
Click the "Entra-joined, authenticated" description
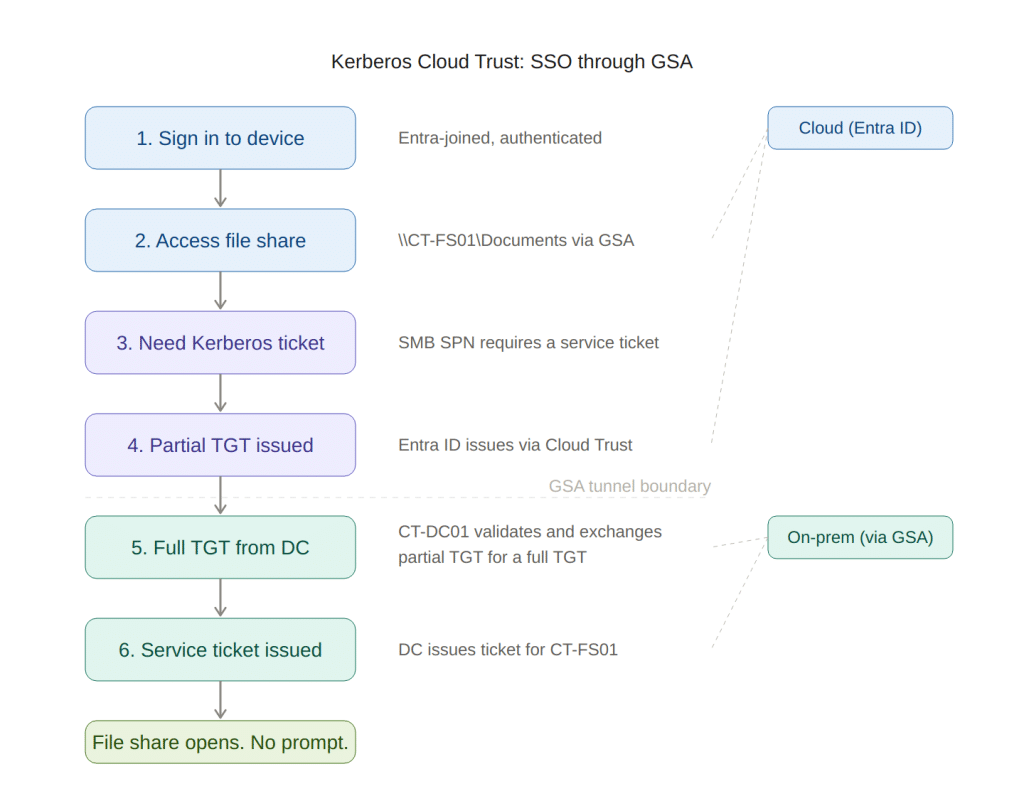[x=500, y=138]
